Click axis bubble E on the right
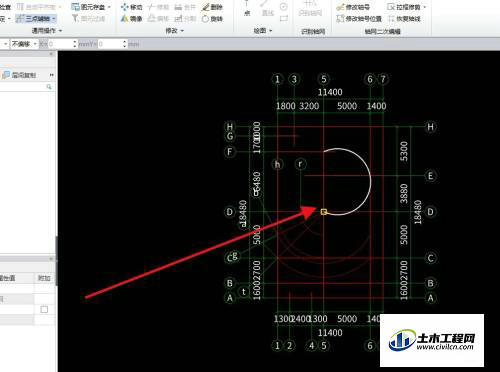The width and height of the screenshot is (500, 372). pyautogui.click(x=430, y=176)
